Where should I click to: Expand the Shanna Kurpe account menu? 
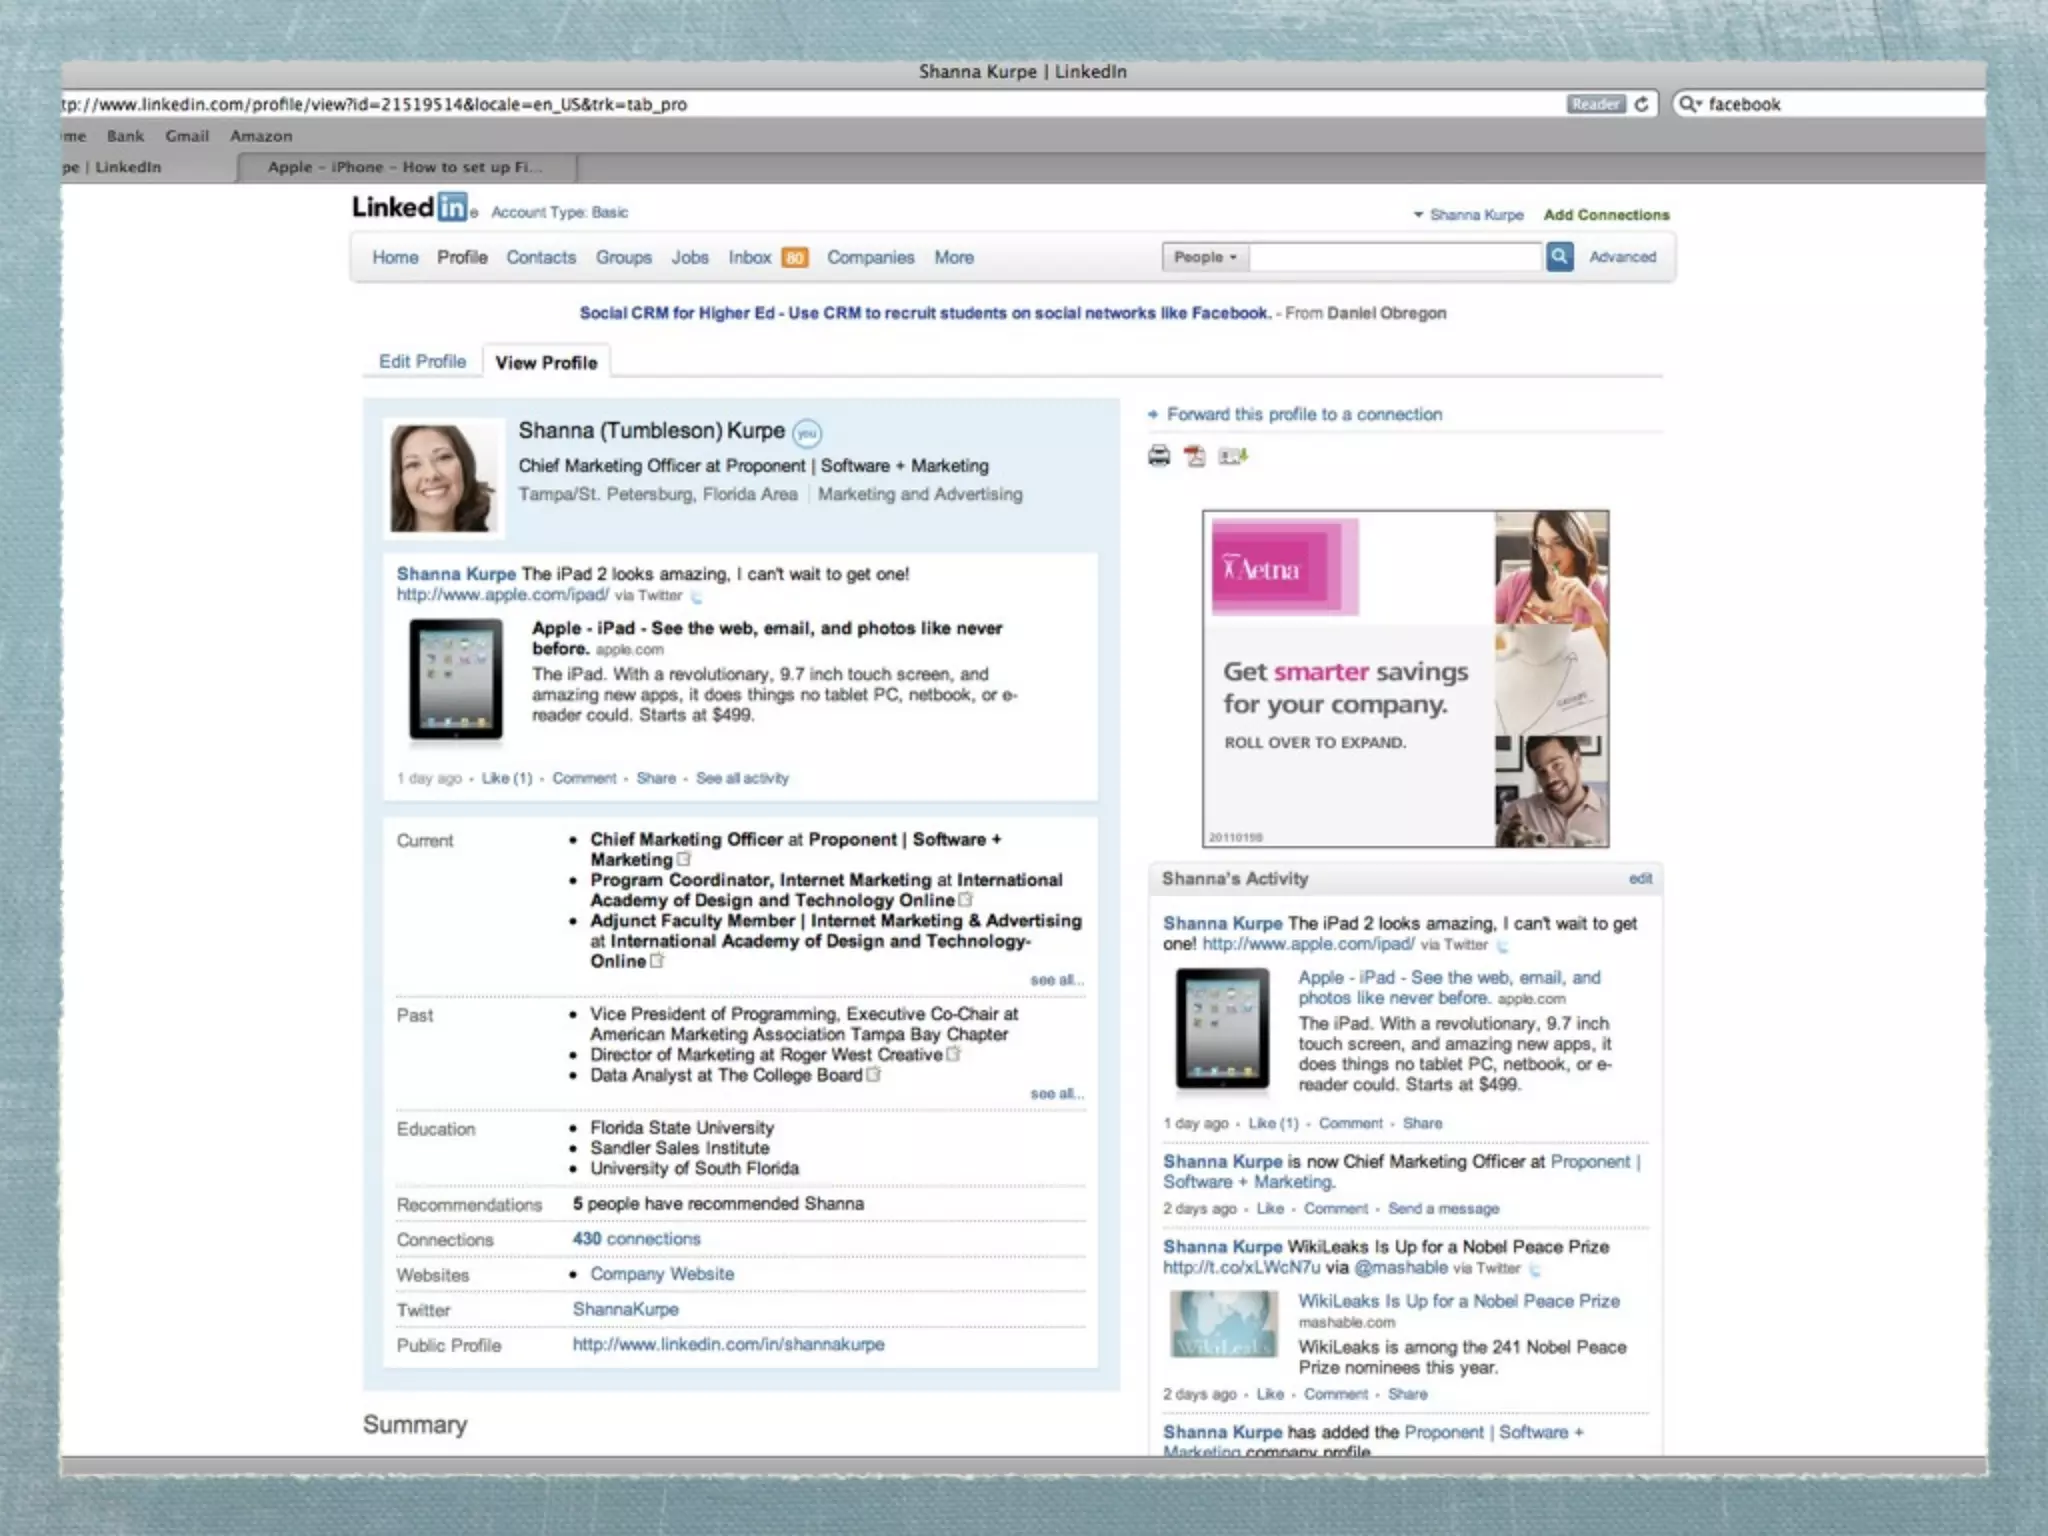coord(1468,215)
